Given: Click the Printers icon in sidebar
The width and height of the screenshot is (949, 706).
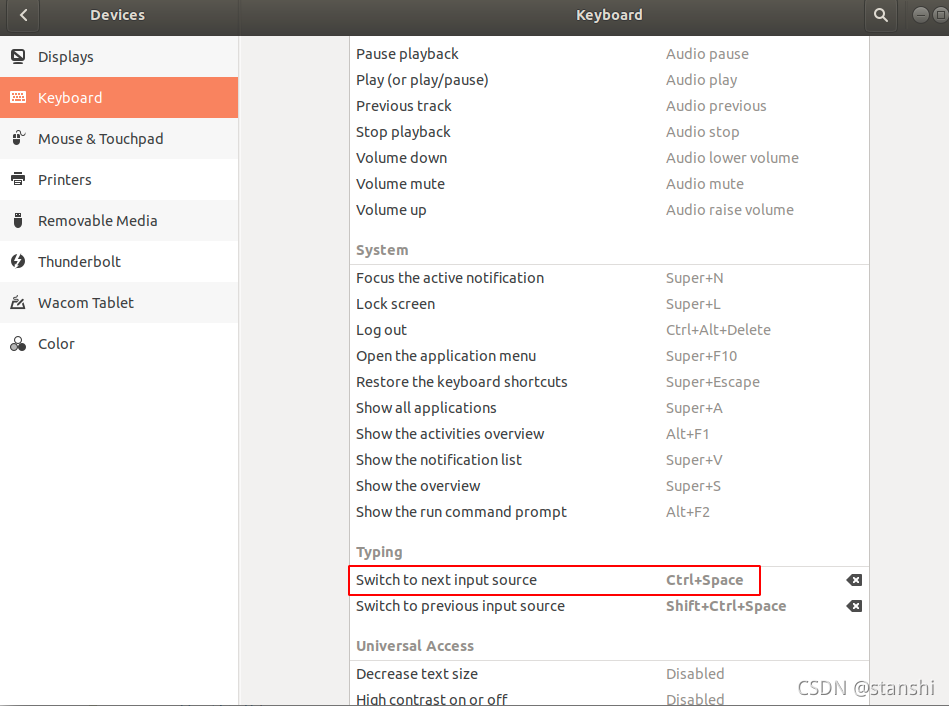Looking at the screenshot, I should click(x=18, y=180).
